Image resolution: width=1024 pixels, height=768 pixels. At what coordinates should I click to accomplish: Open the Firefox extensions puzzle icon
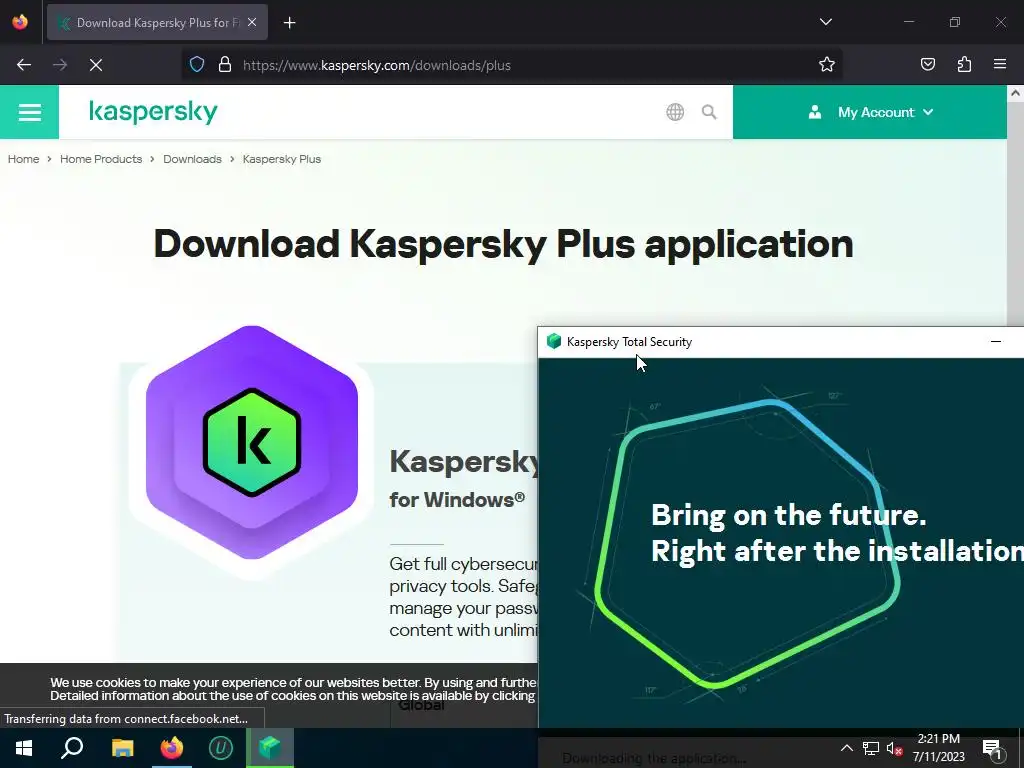(x=965, y=65)
